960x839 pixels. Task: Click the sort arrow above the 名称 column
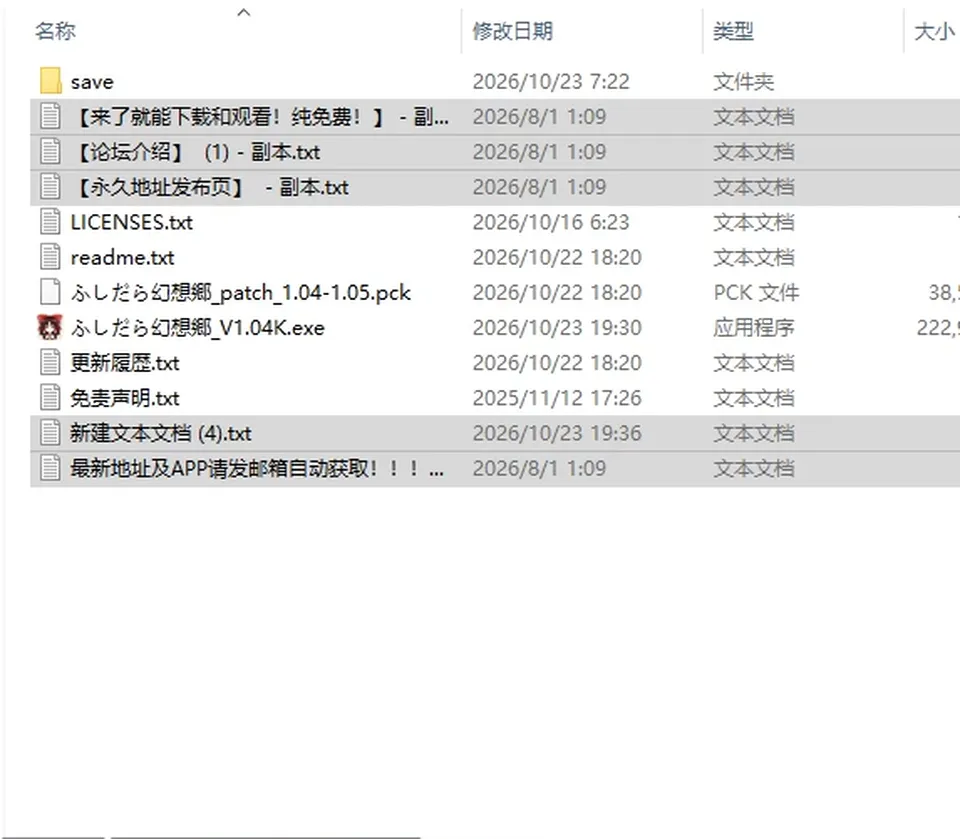[x=244, y=12]
